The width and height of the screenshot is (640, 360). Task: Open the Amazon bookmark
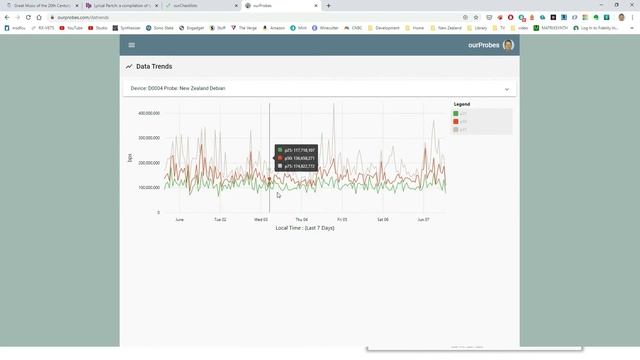click(x=273, y=28)
